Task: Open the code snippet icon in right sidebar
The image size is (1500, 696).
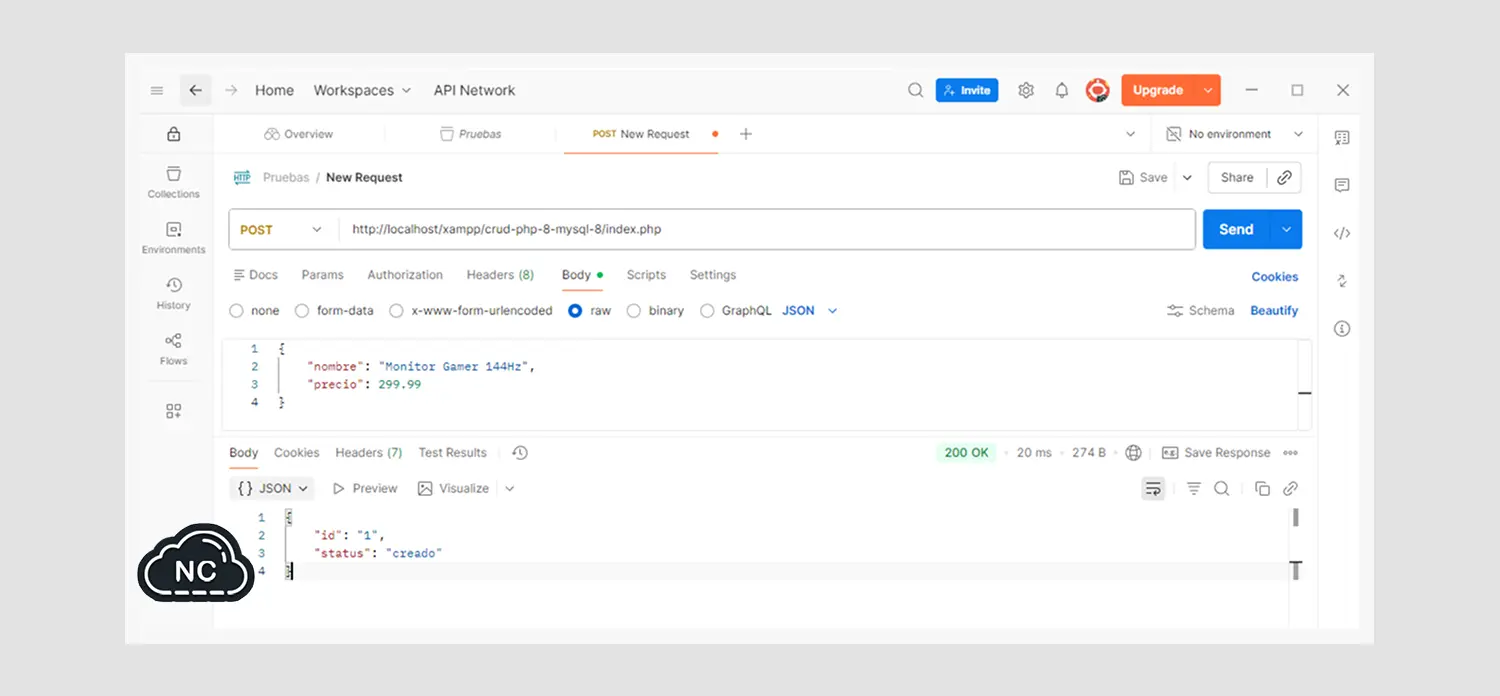Action: tap(1342, 233)
